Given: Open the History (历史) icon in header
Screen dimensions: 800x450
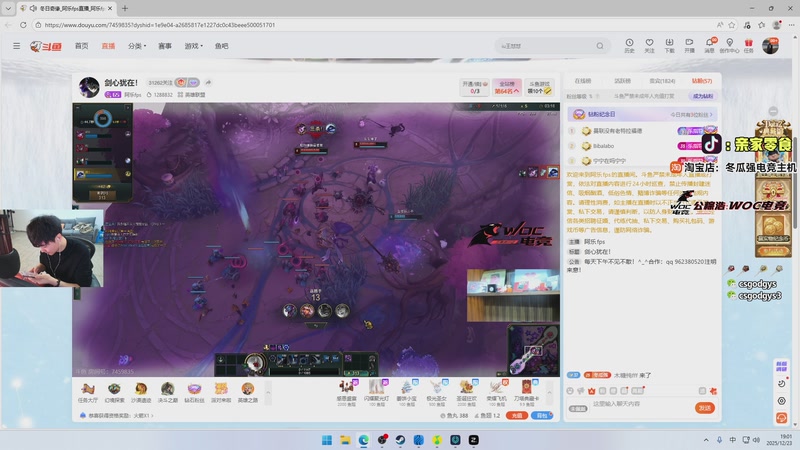Looking at the screenshot, I should (x=629, y=43).
